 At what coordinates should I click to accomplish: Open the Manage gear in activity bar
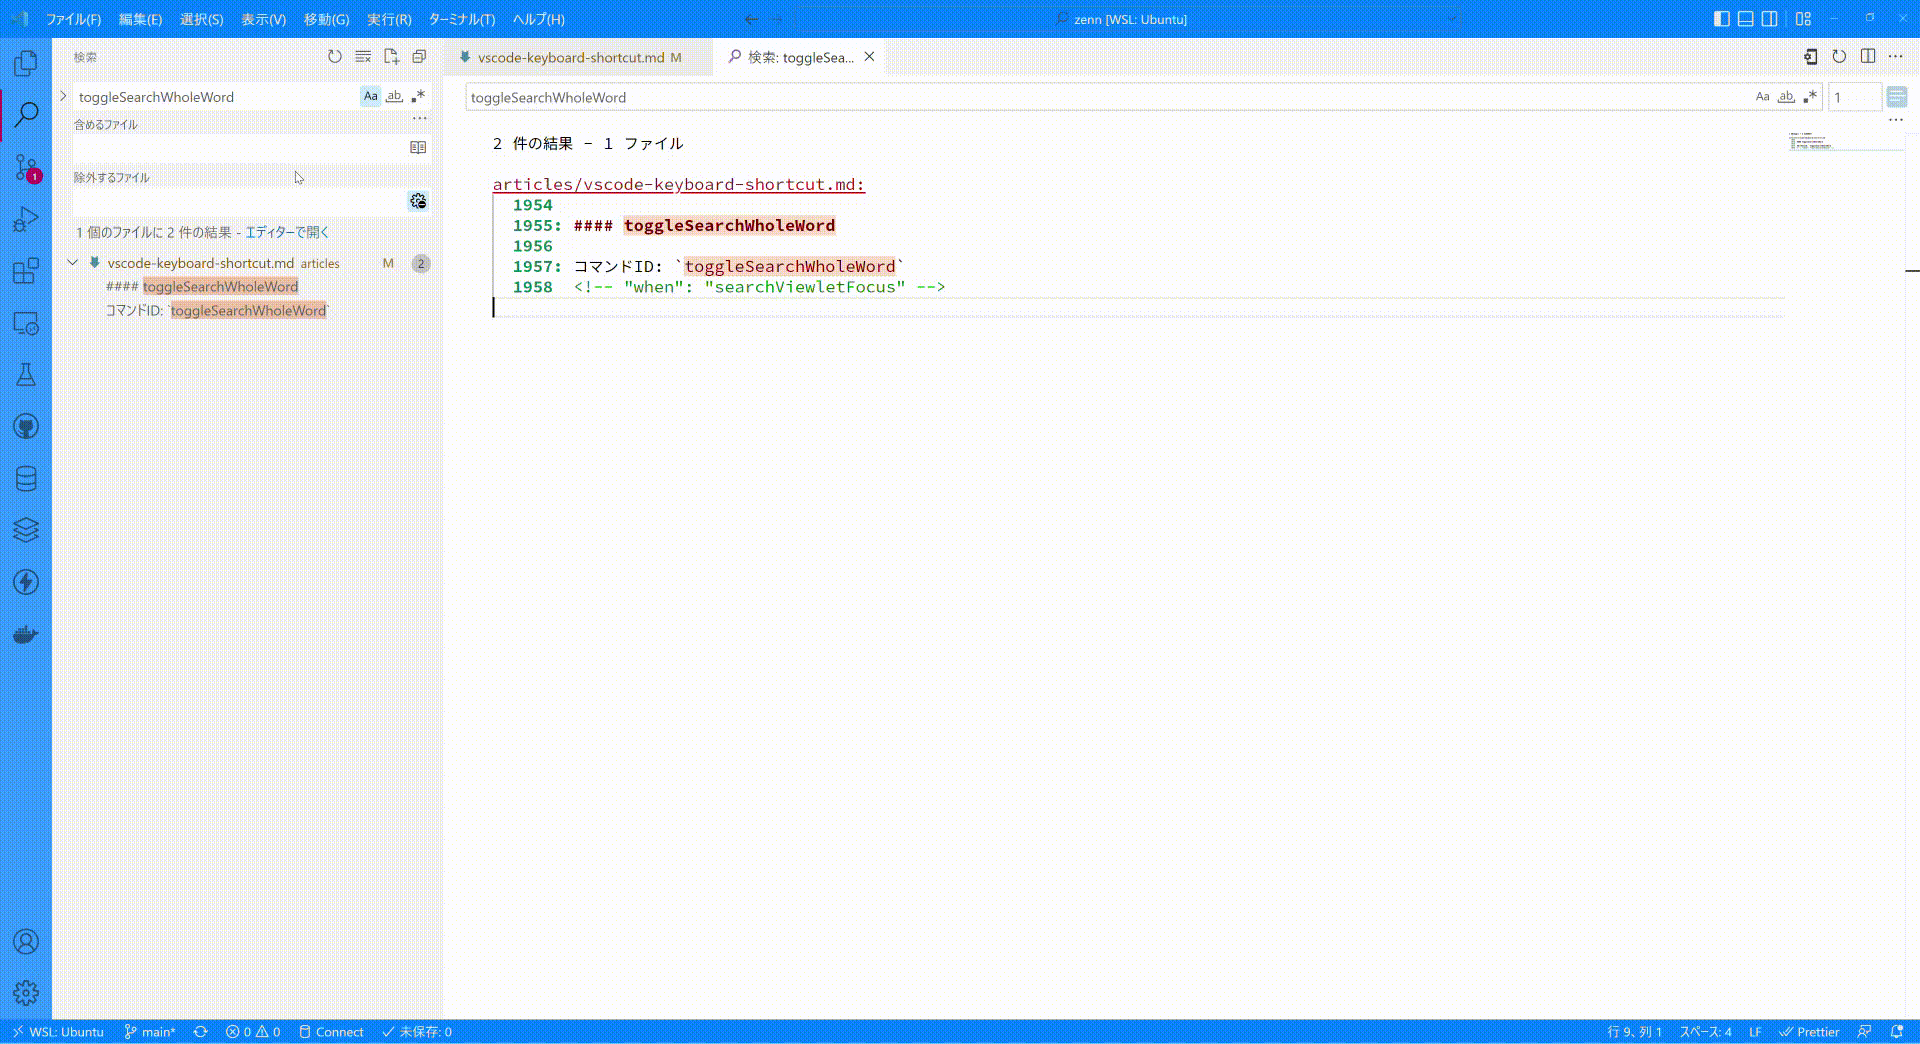(x=26, y=993)
